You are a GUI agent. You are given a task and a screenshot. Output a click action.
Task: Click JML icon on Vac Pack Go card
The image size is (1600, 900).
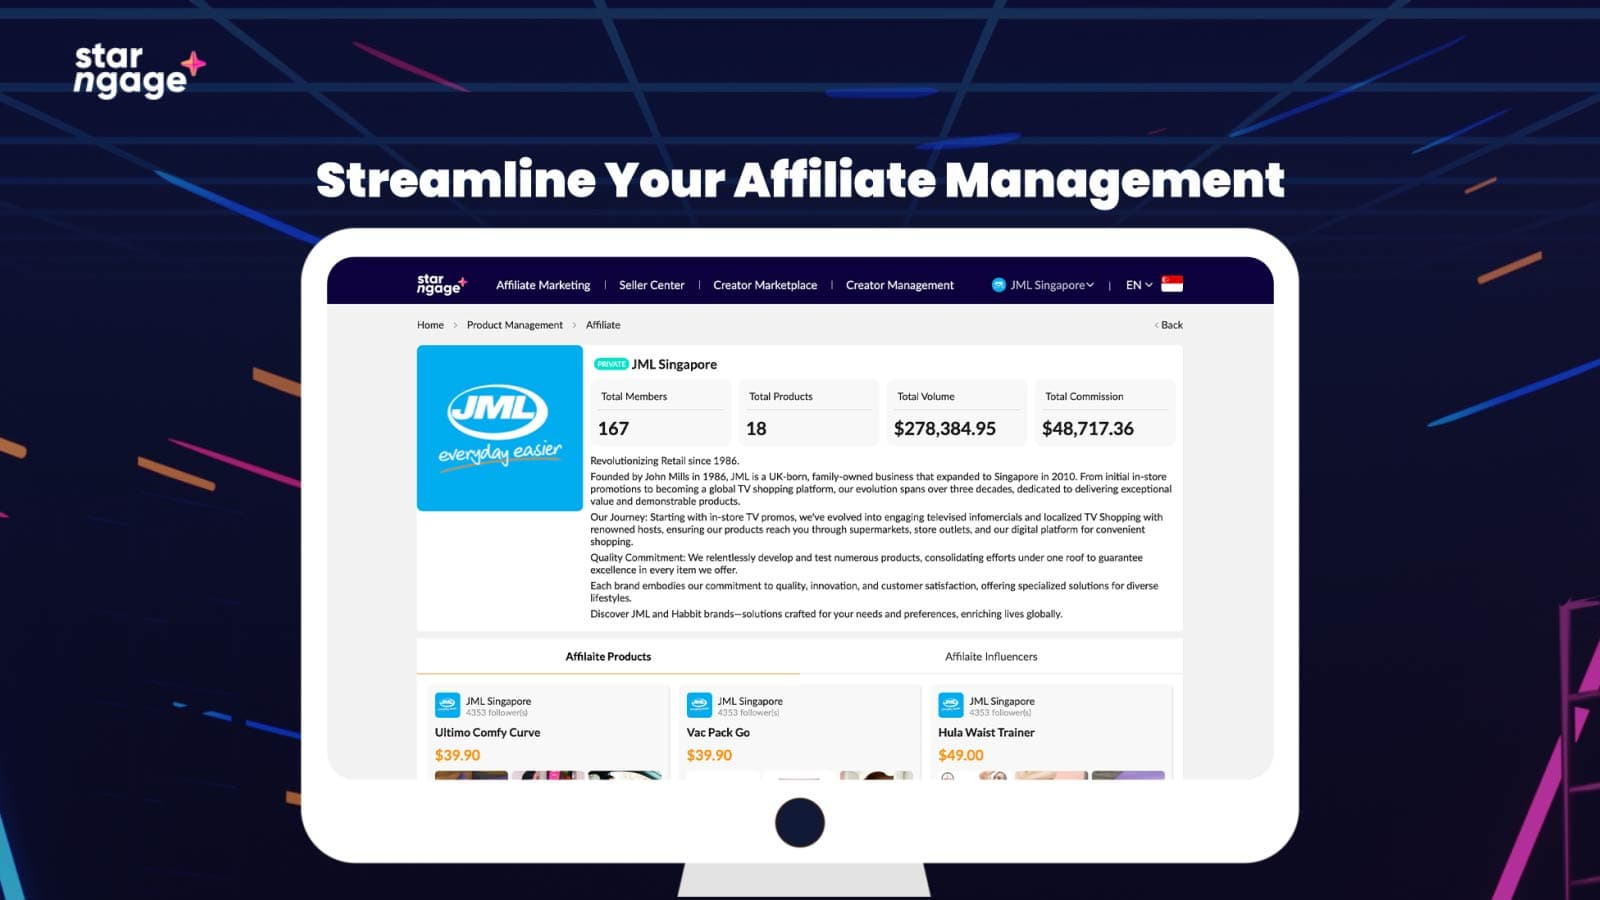click(699, 705)
